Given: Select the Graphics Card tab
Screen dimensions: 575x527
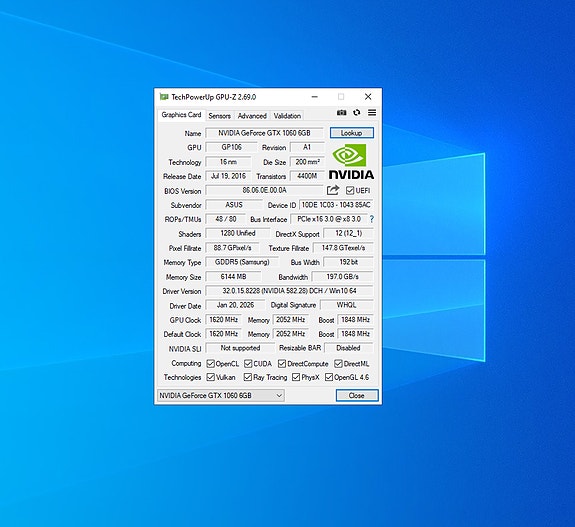Looking at the screenshot, I should tap(181, 115).
